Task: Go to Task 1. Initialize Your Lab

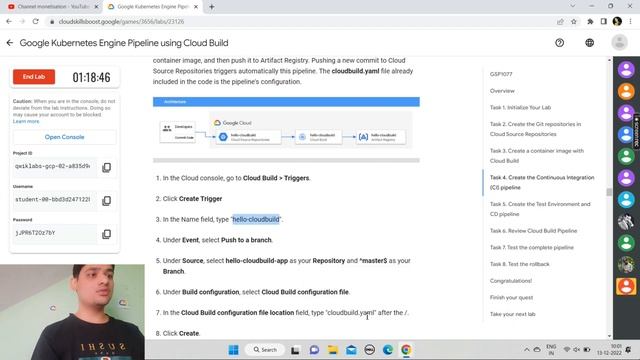Action: [x=520, y=108]
